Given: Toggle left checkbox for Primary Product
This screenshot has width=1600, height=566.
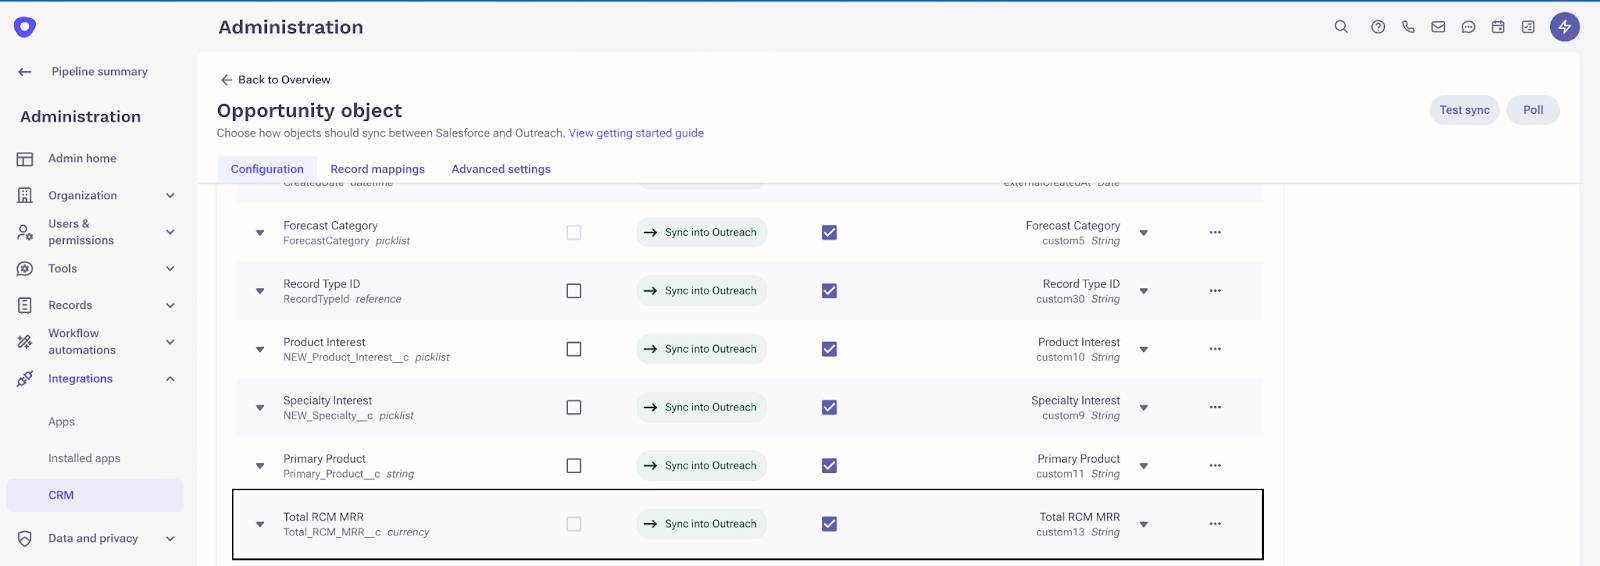Looking at the screenshot, I should (574, 466).
